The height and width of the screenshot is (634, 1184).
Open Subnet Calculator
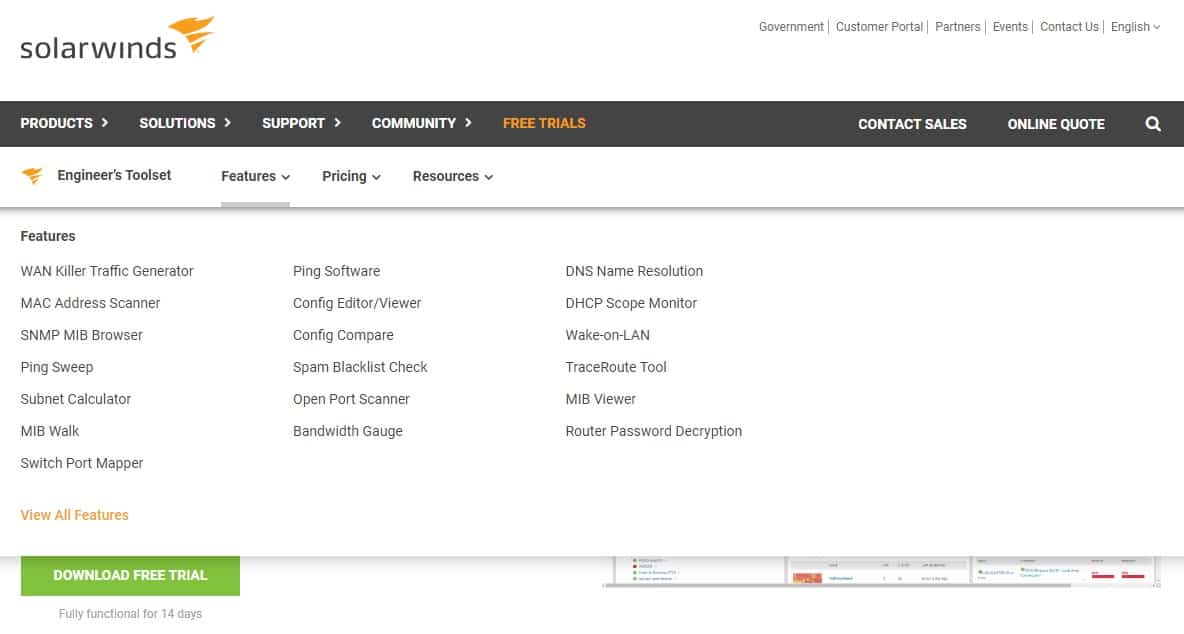pos(76,399)
